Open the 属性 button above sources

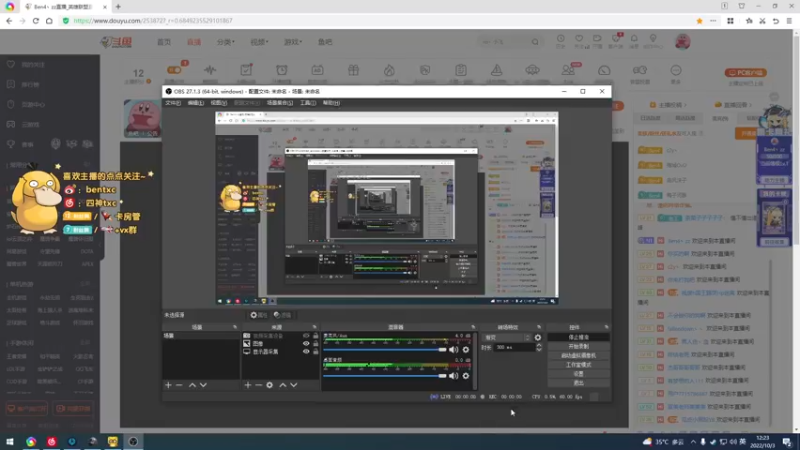259,315
